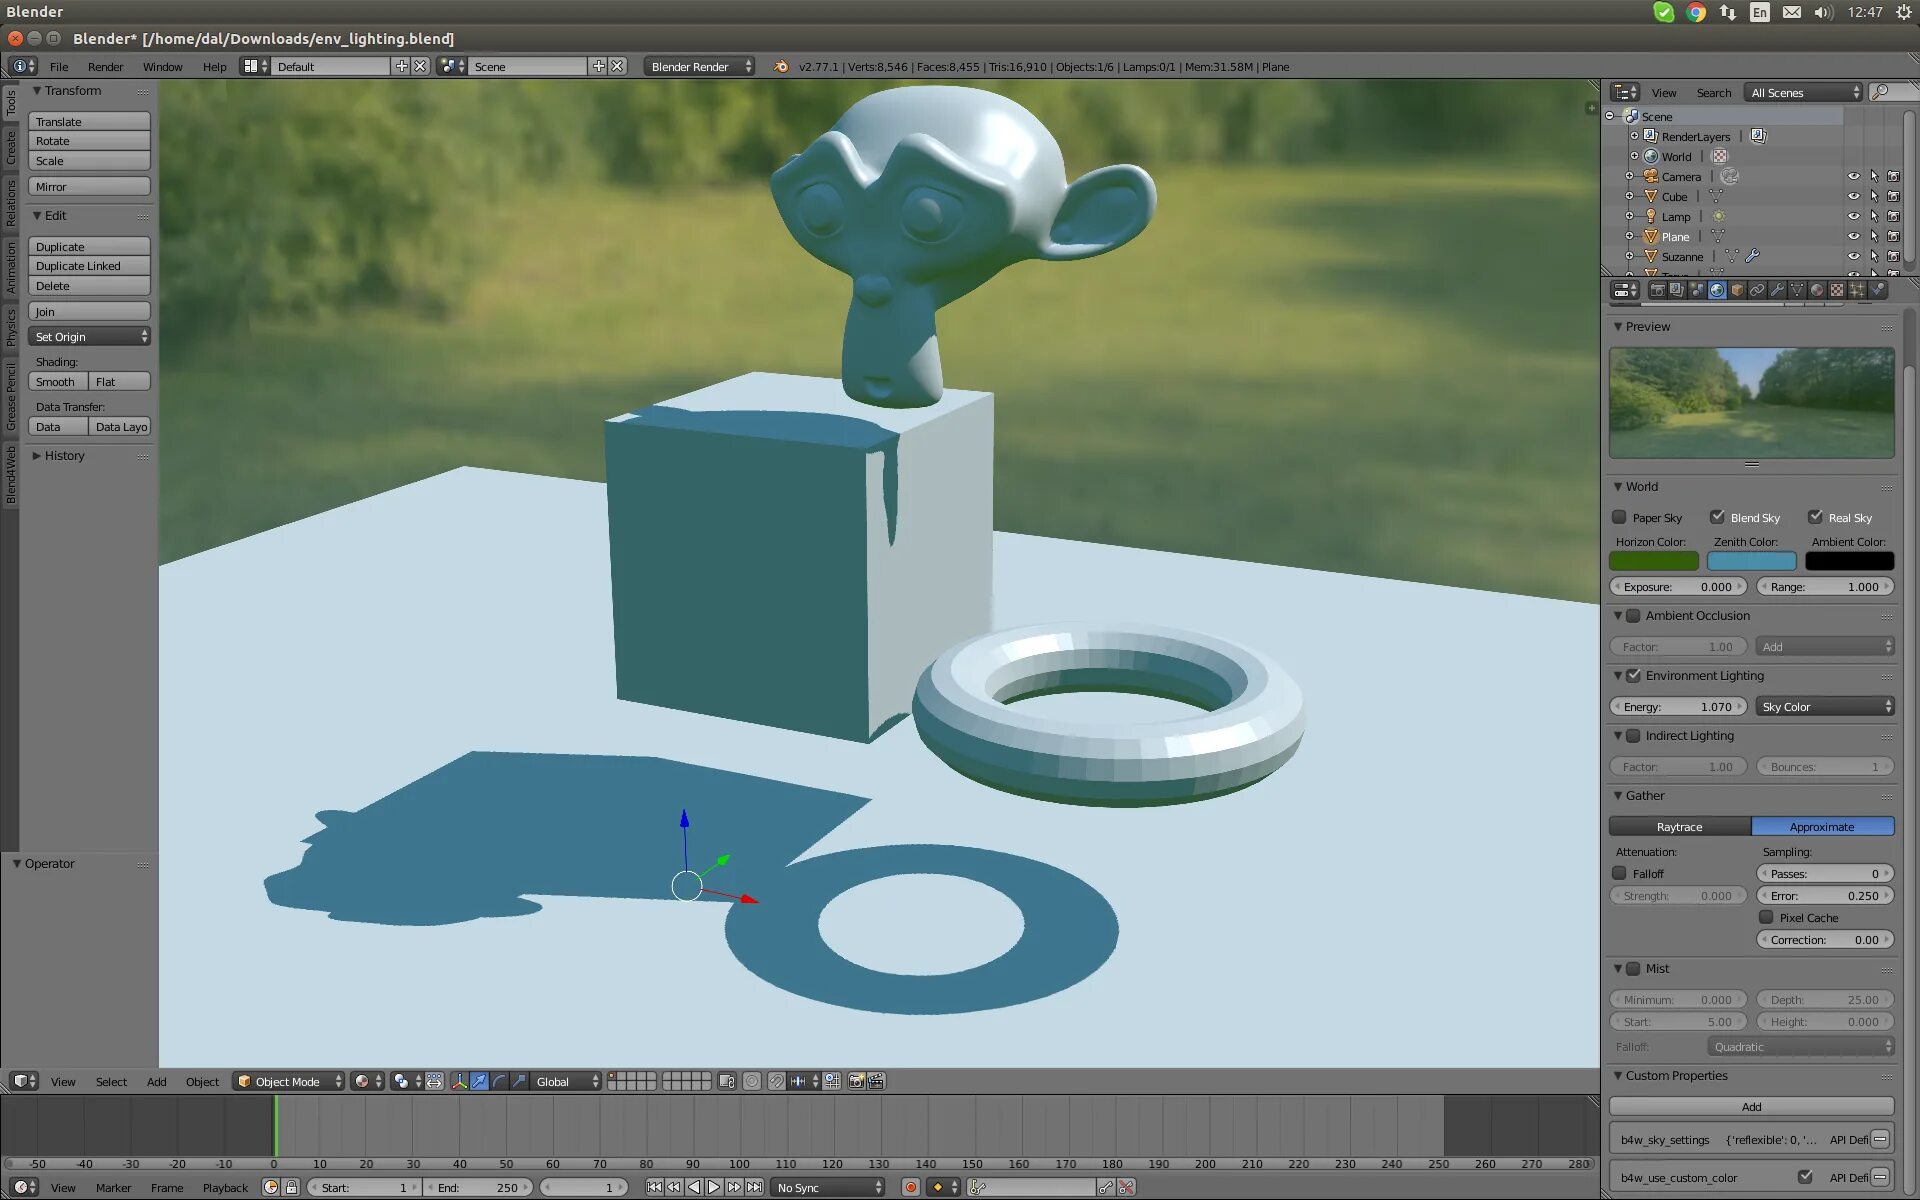1920x1200 pixels.
Task: Click the Smooth shading button
Action: point(57,382)
